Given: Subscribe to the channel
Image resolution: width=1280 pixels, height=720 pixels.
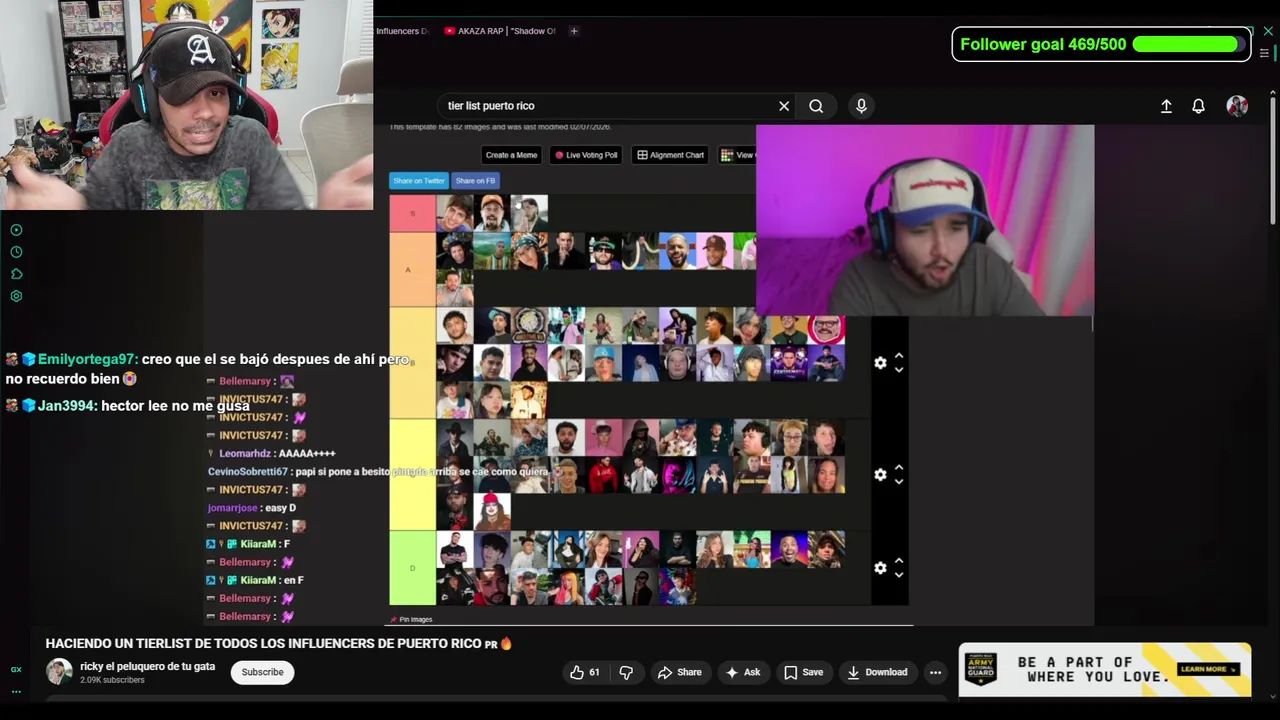Looking at the screenshot, I should (x=262, y=672).
